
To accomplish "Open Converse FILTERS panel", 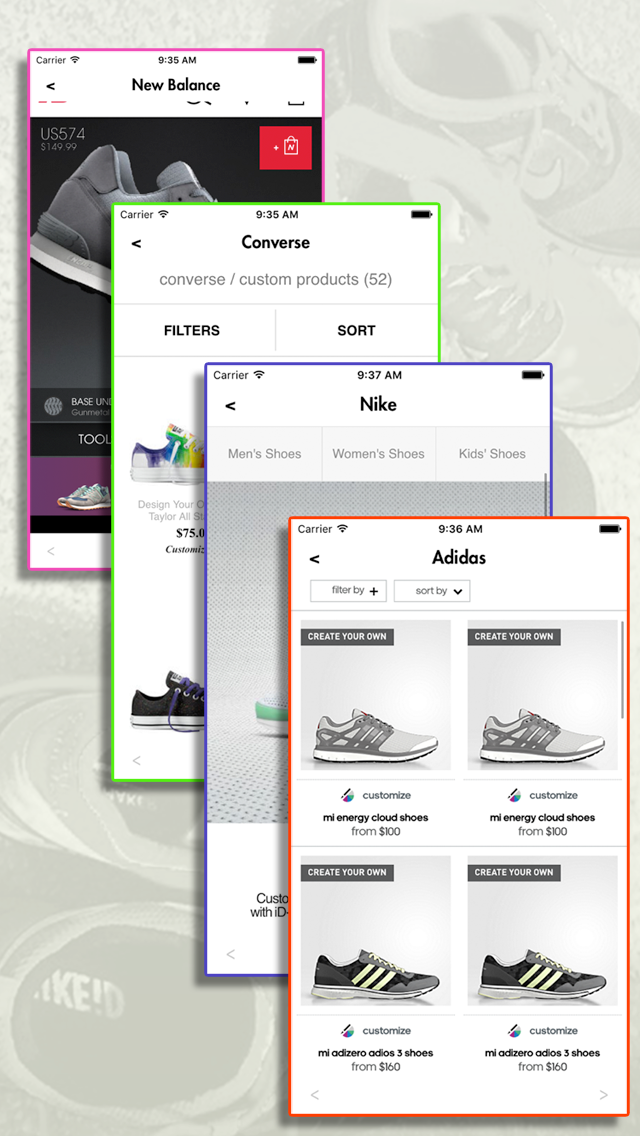I will [192, 330].
